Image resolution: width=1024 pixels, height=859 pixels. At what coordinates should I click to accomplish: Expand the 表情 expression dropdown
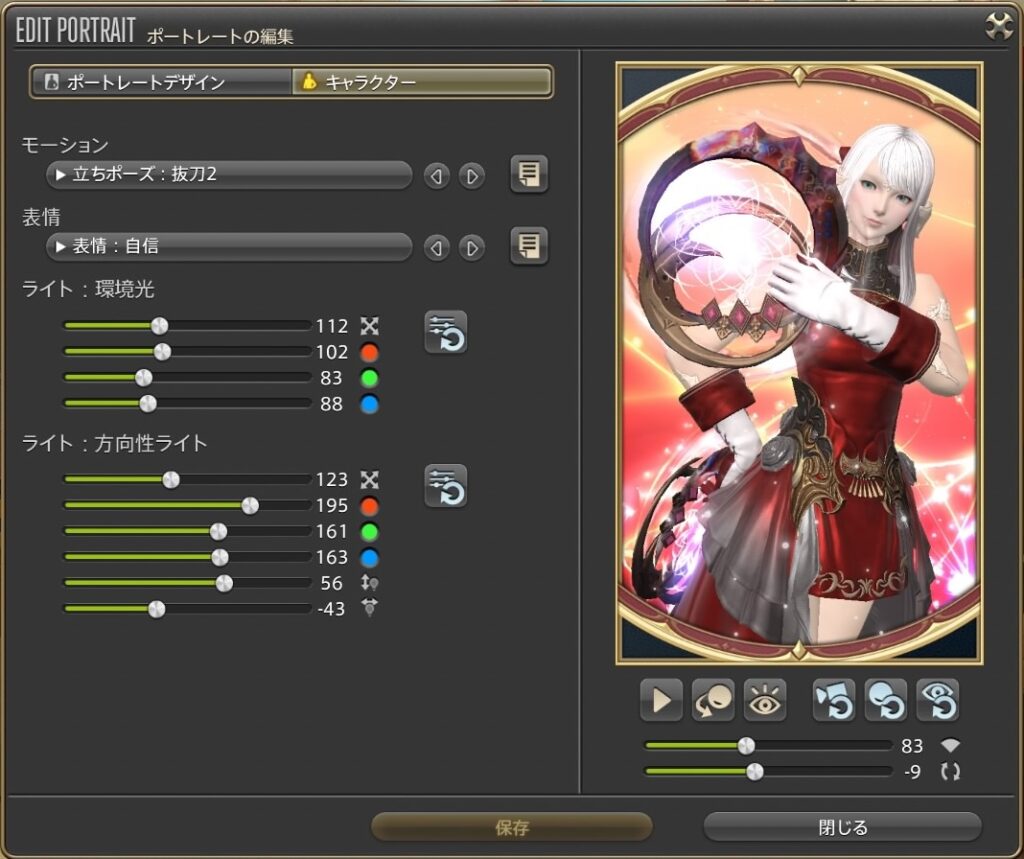coord(229,245)
